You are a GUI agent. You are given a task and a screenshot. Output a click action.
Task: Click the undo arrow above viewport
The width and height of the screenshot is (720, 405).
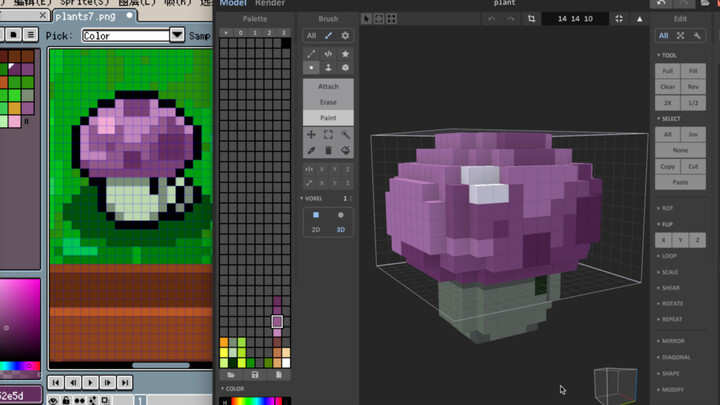(x=492, y=19)
